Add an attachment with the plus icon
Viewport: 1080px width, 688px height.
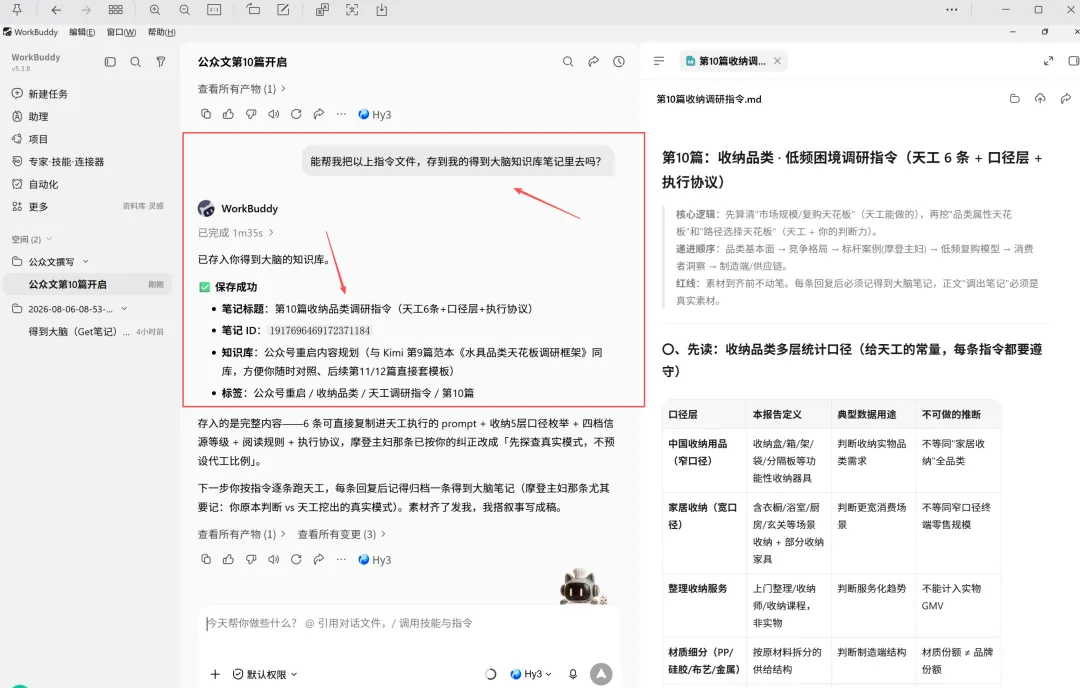(215, 674)
